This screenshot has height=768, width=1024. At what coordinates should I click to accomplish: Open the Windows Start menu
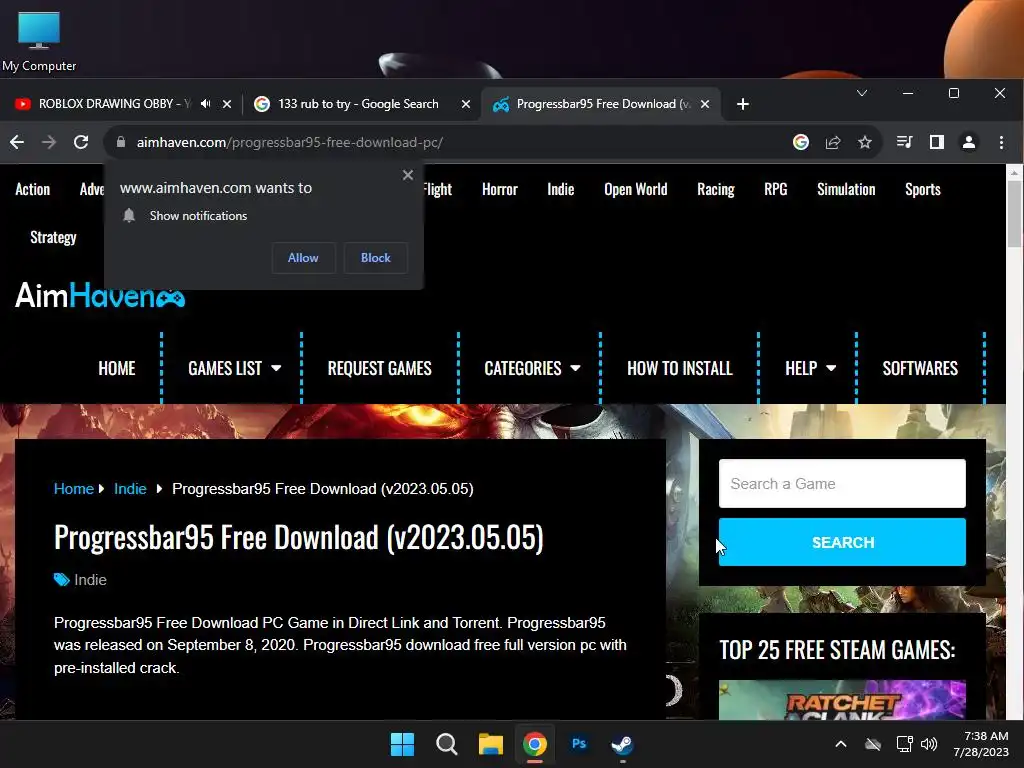point(402,744)
